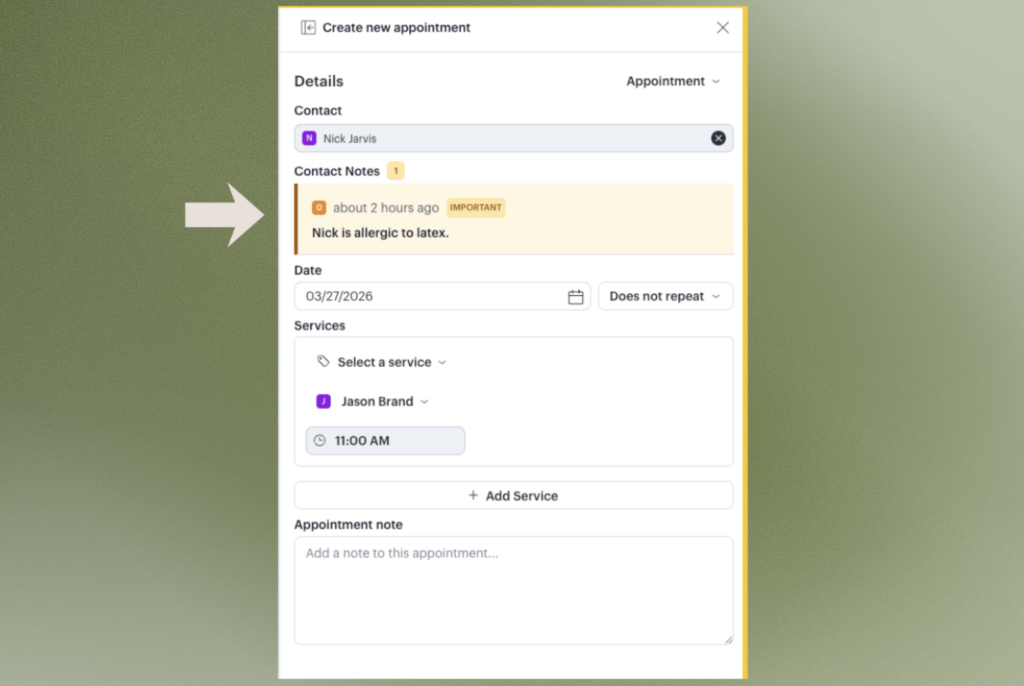Click the 11:00 AM time field

click(x=385, y=440)
